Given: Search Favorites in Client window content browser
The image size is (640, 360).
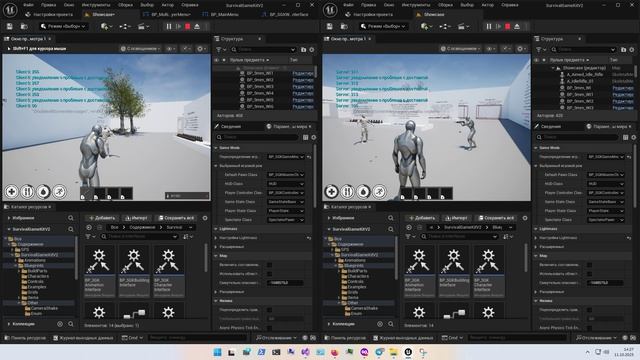Looking at the screenshot, I should (71, 218).
